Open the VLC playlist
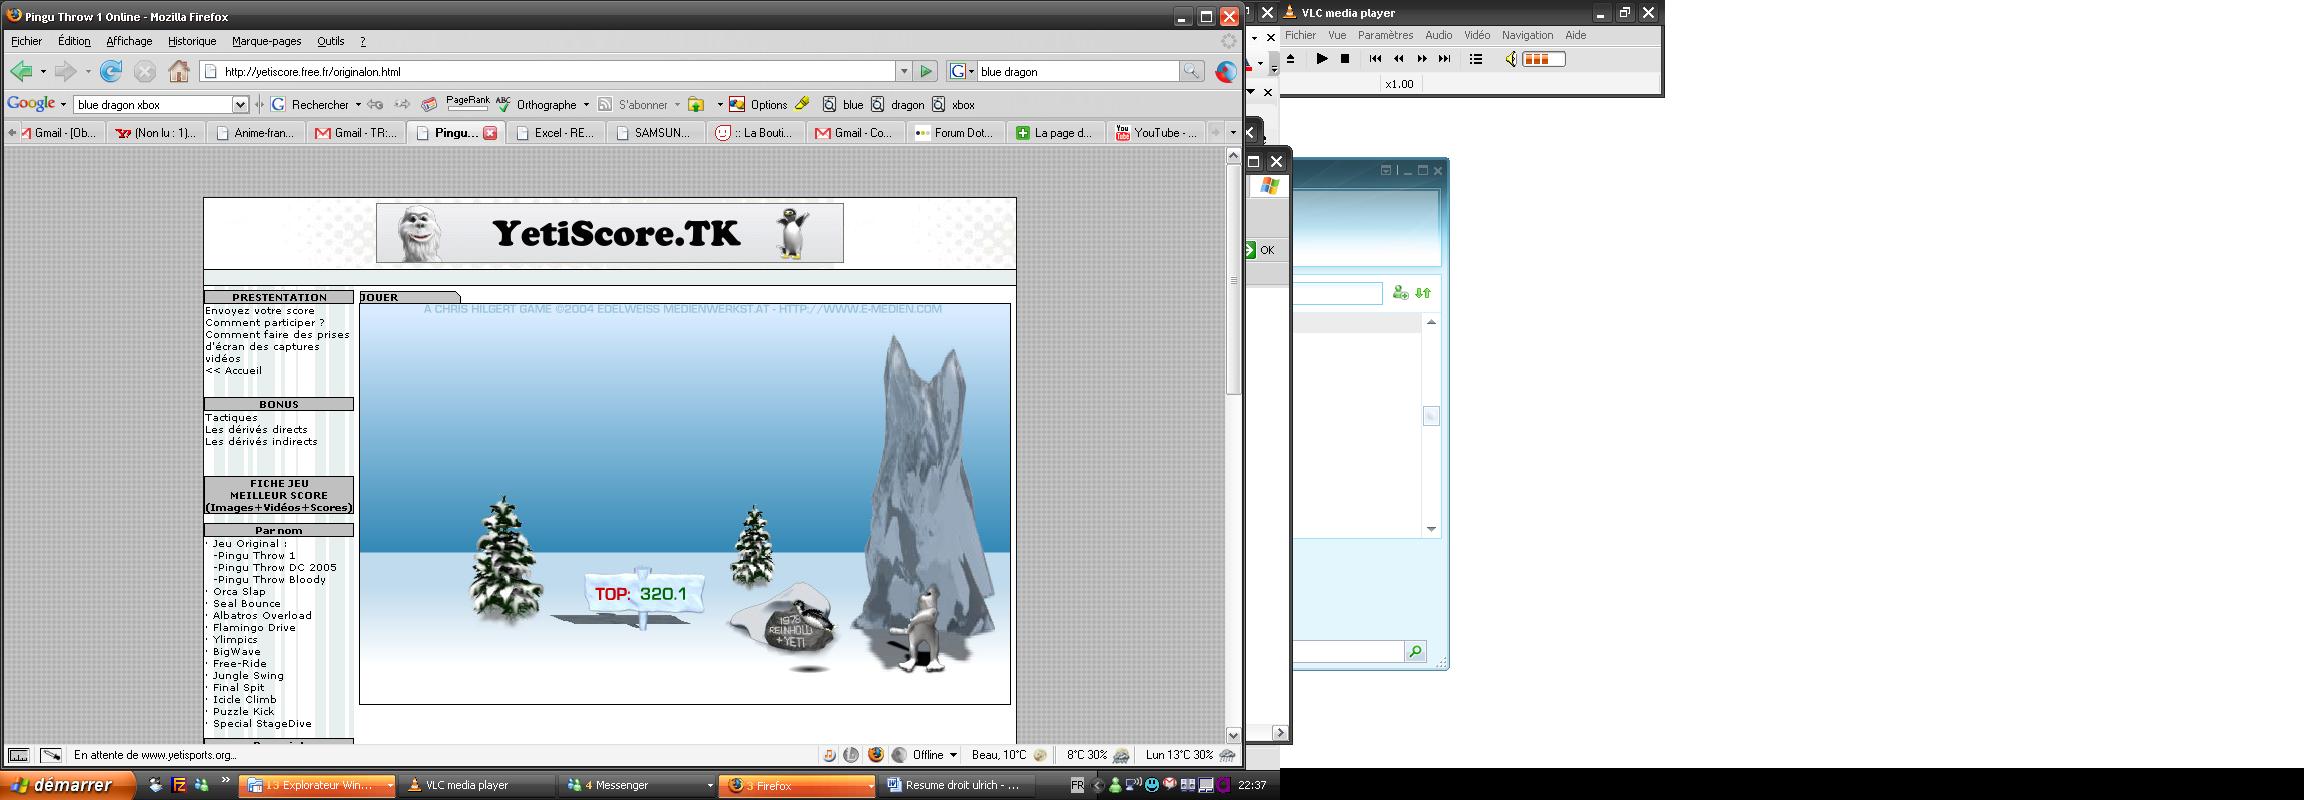 [1476, 59]
